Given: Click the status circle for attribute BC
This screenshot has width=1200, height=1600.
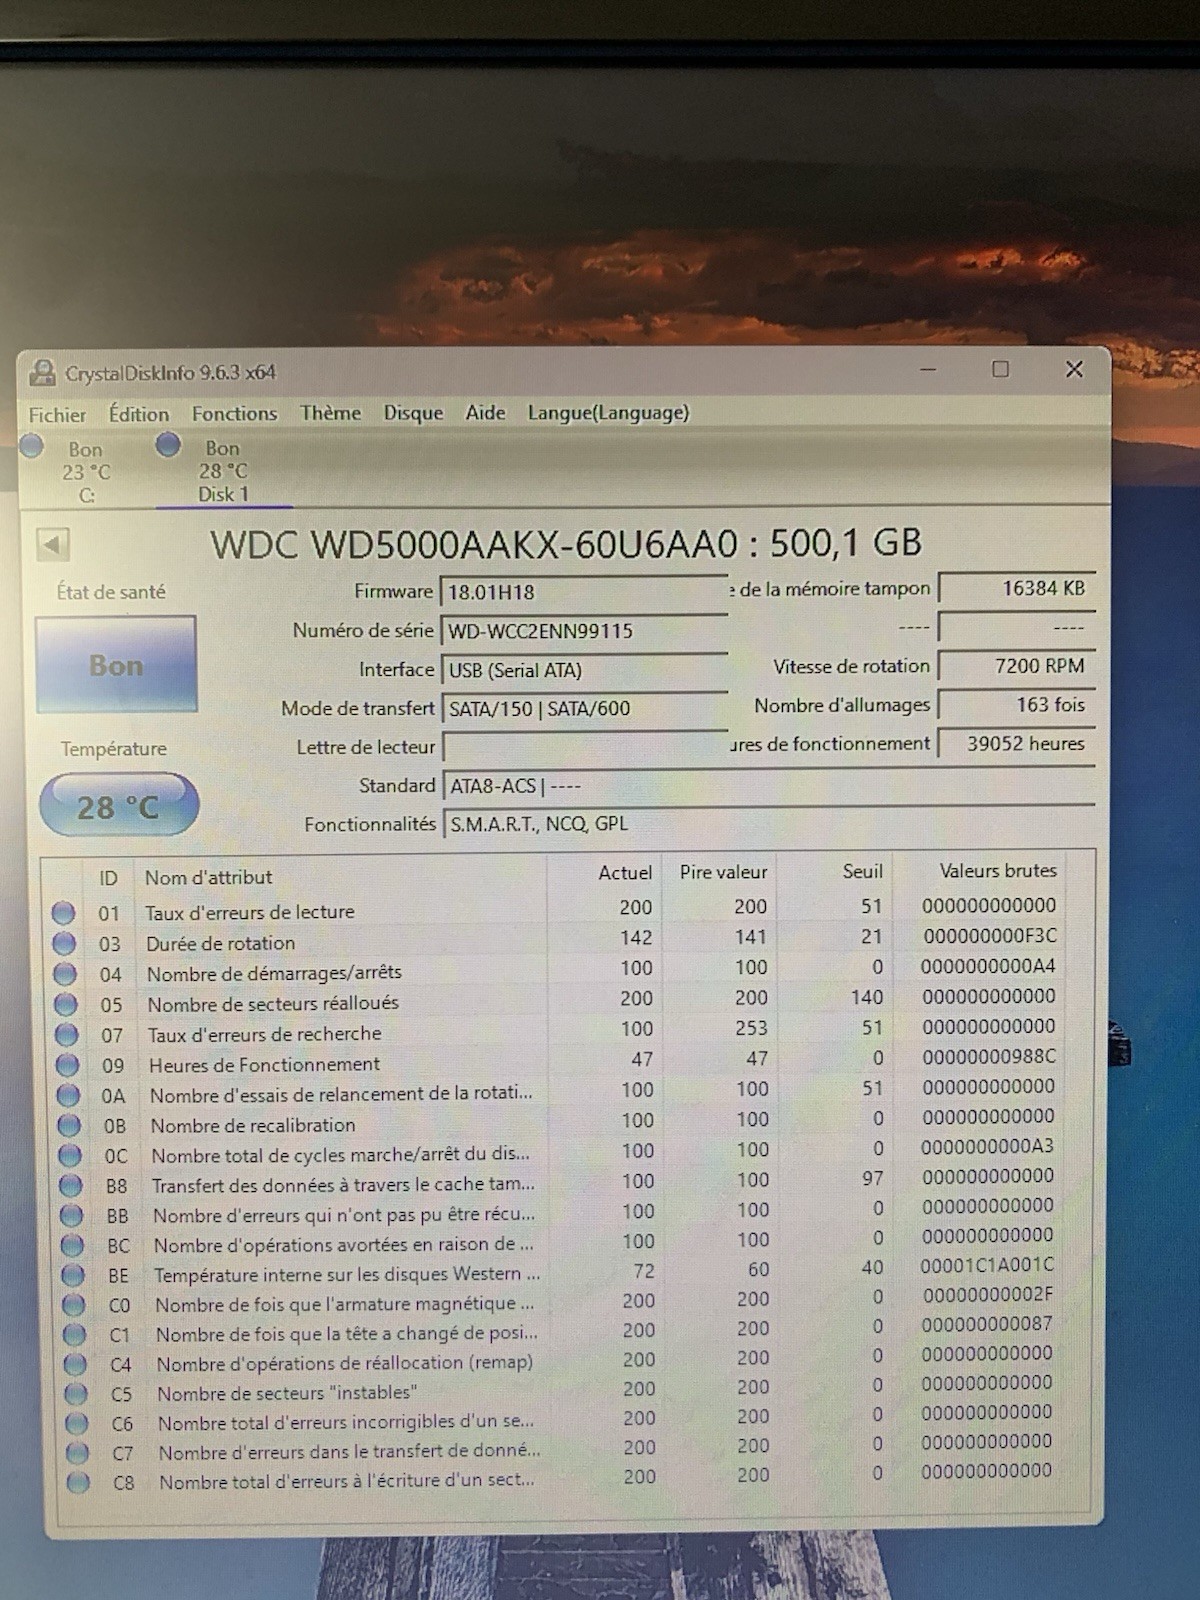Looking at the screenshot, I should coord(72,1246).
